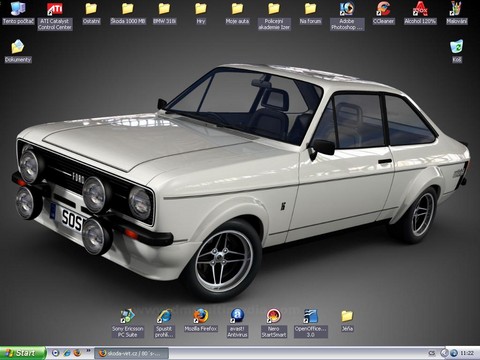Select the Adobe Photoshop shortcut
This screenshot has width=480, height=360.
point(347,16)
